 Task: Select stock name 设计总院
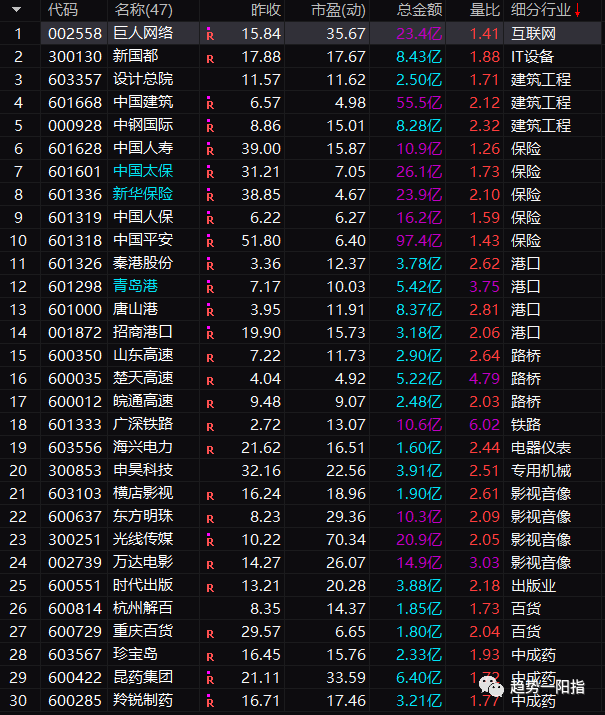[143, 79]
